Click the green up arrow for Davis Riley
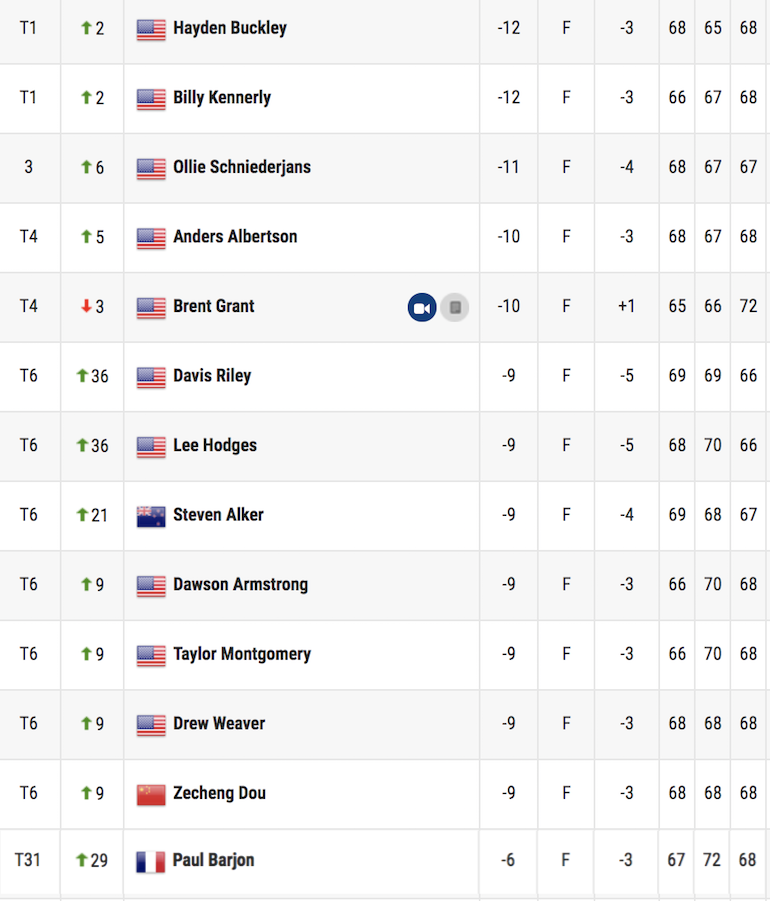770x901 pixels. click(x=82, y=376)
